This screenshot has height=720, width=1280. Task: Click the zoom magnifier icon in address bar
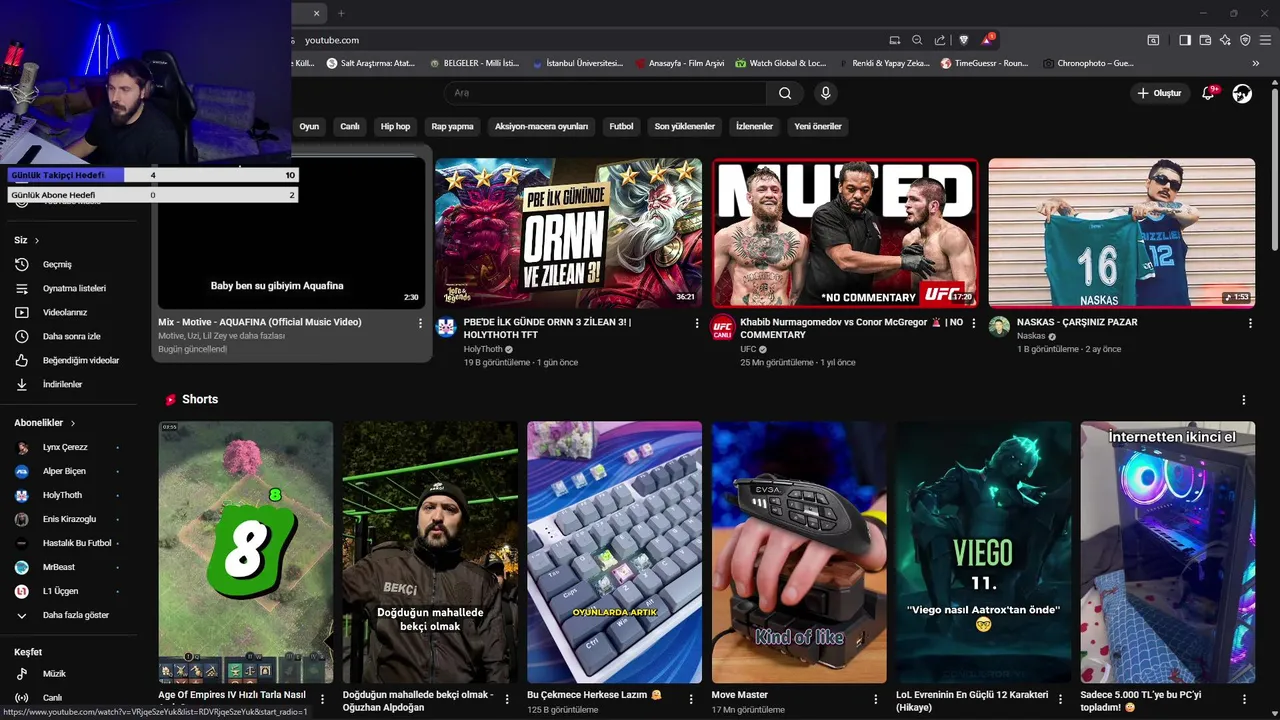917,40
